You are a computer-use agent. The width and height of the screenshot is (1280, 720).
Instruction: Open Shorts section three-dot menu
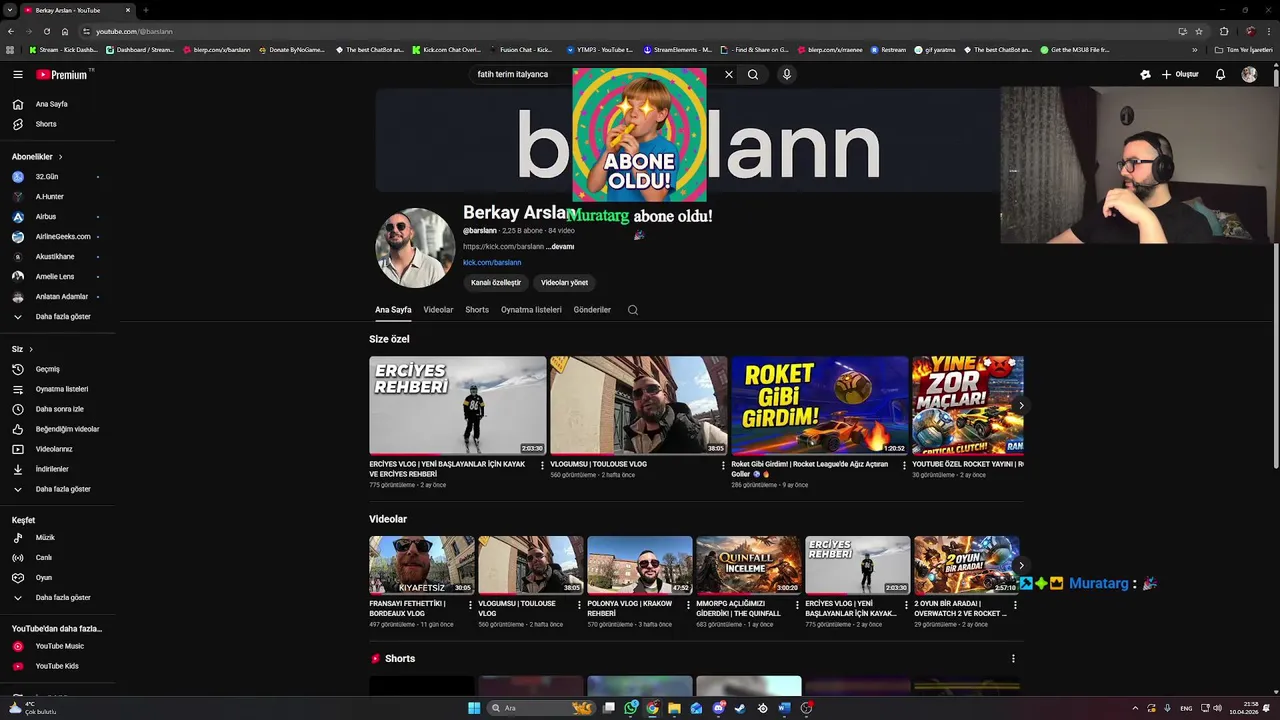[1013, 659]
